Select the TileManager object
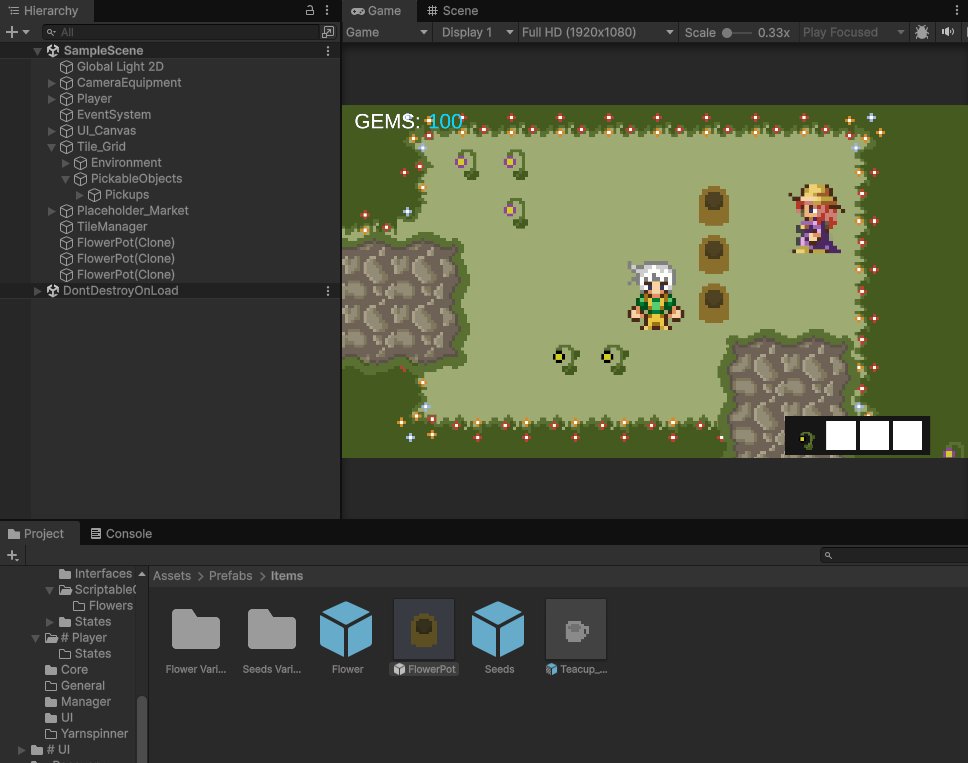The image size is (968, 763). coord(112,227)
